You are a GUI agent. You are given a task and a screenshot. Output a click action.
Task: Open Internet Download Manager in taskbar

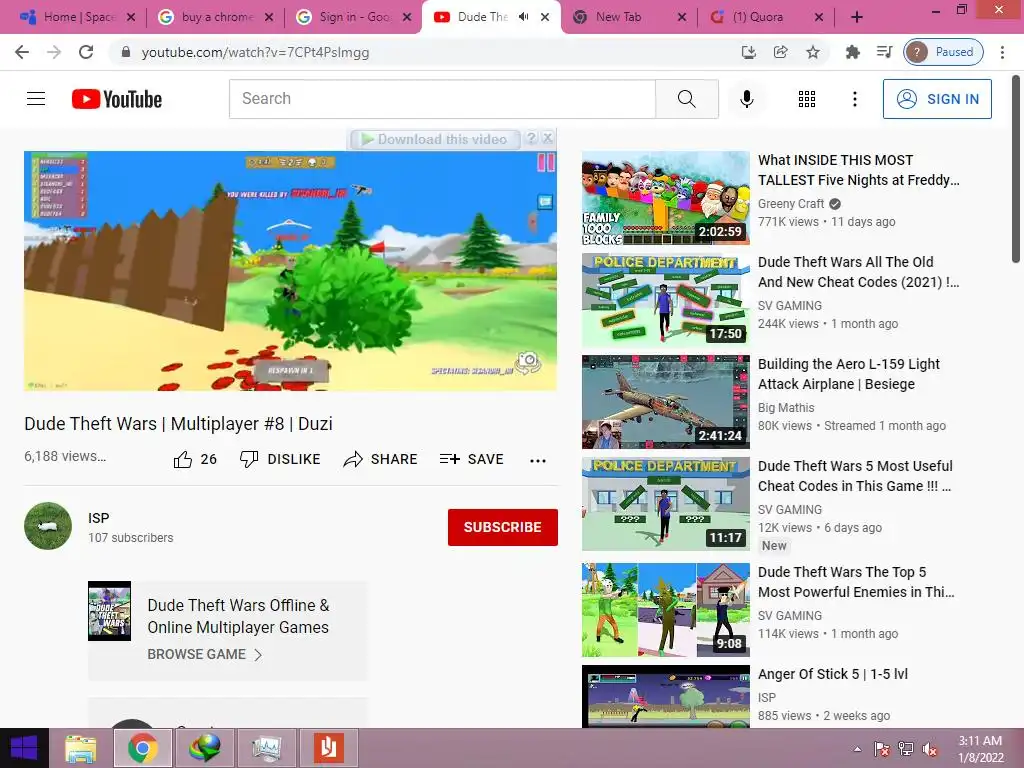[204, 748]
